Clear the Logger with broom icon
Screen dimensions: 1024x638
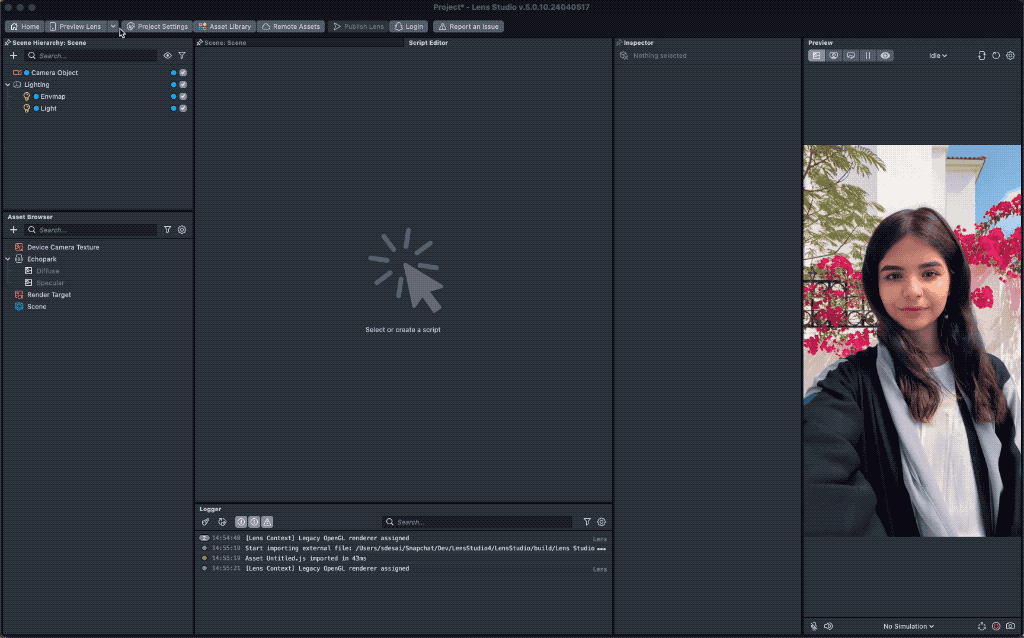206,522
